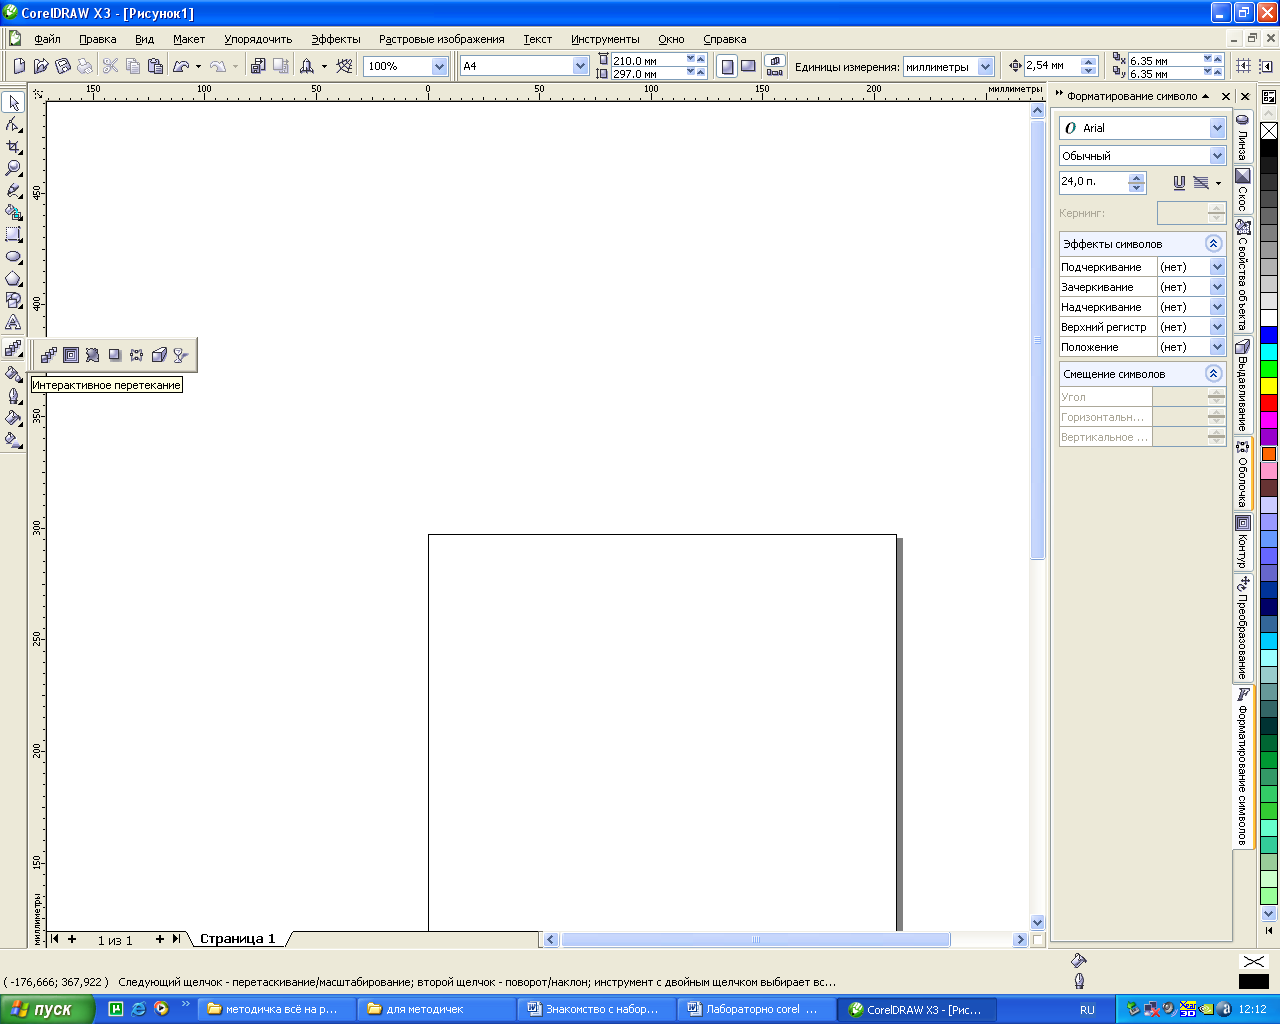
Task: Choose Interactive Extrude tool in flyout
Action: click(159, 355)
